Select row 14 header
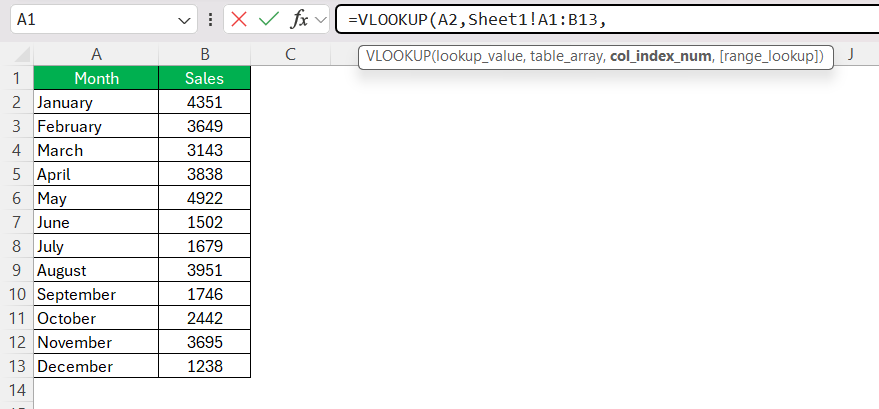 click(x=16, y=390)
